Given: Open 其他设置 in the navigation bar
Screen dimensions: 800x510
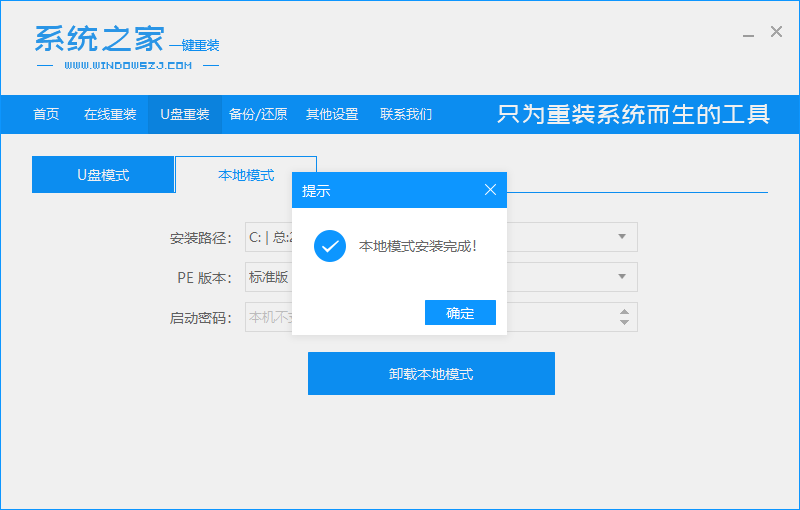Looking at the screenshot, I should click(x=332, y=114).
